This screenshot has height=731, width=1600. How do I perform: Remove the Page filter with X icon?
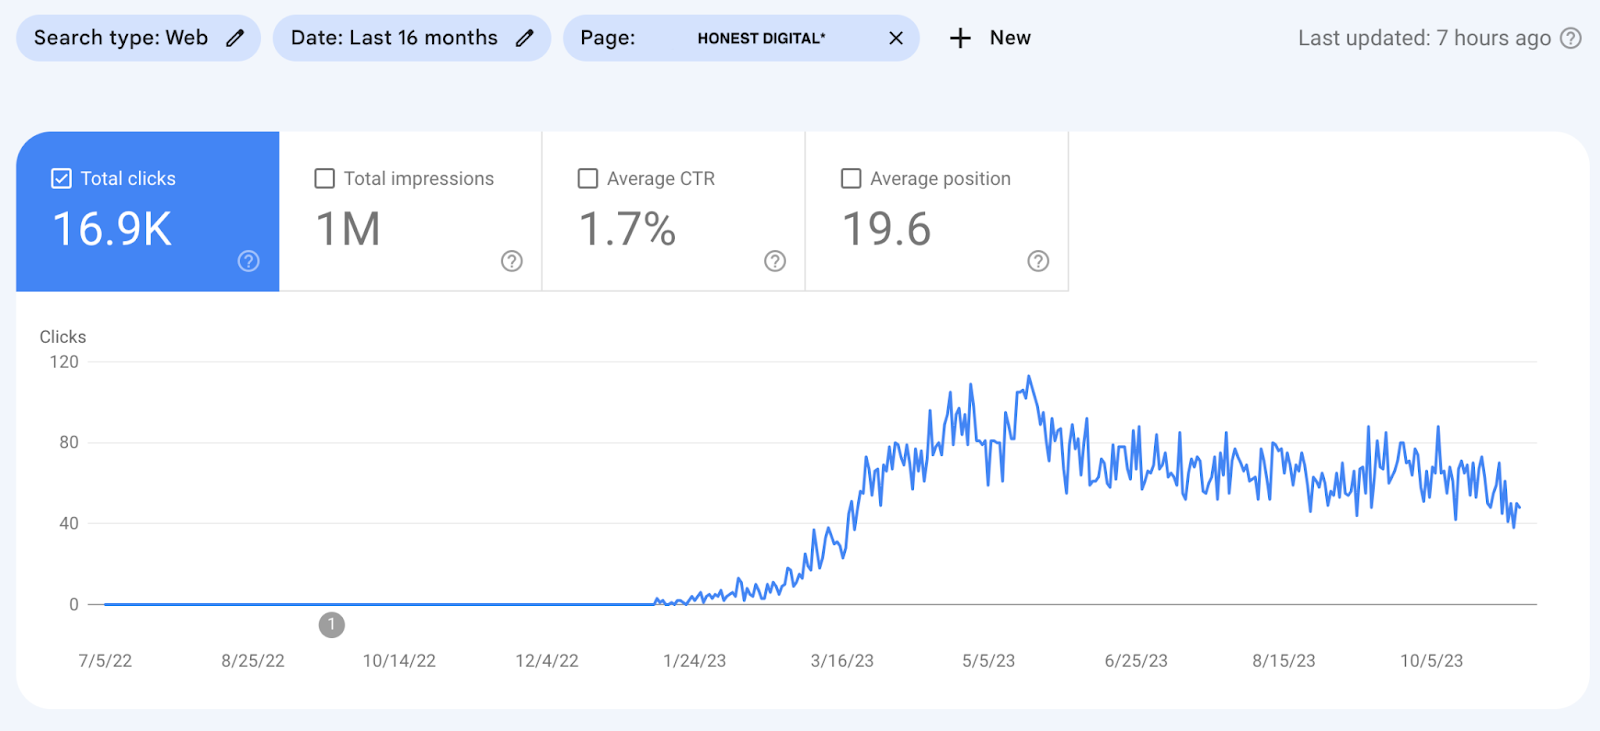click(x=896, y=38)
